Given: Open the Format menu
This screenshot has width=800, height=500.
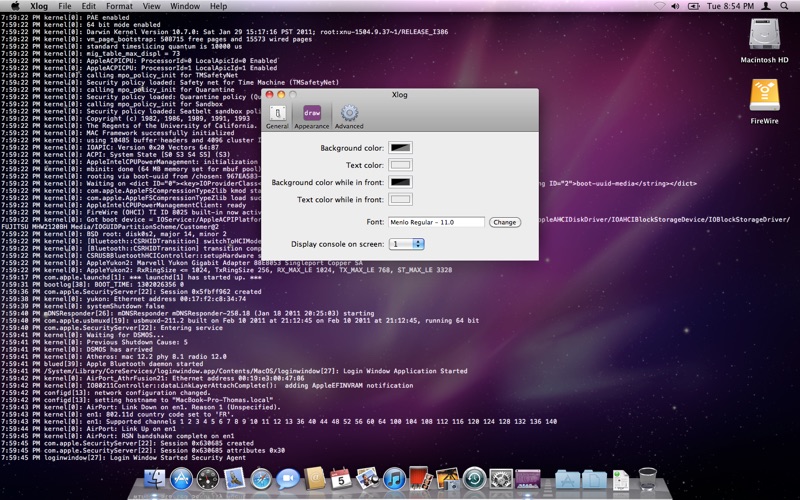Looking at the screenshot, I should coord(119,6).
